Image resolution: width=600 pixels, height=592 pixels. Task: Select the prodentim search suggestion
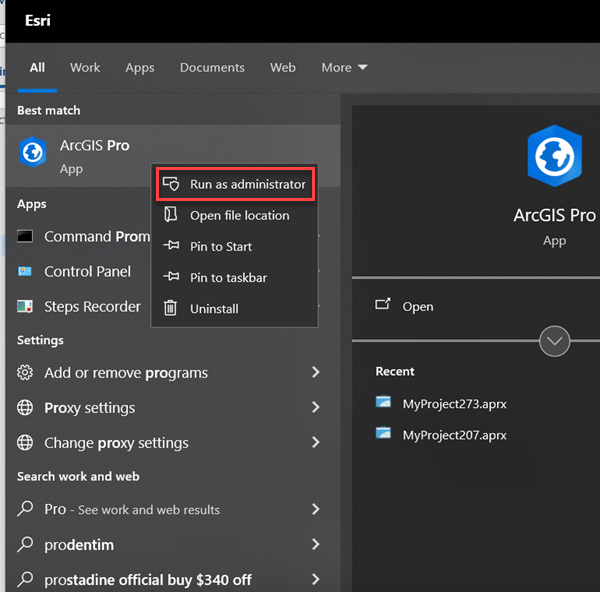(x=173, y=544)
